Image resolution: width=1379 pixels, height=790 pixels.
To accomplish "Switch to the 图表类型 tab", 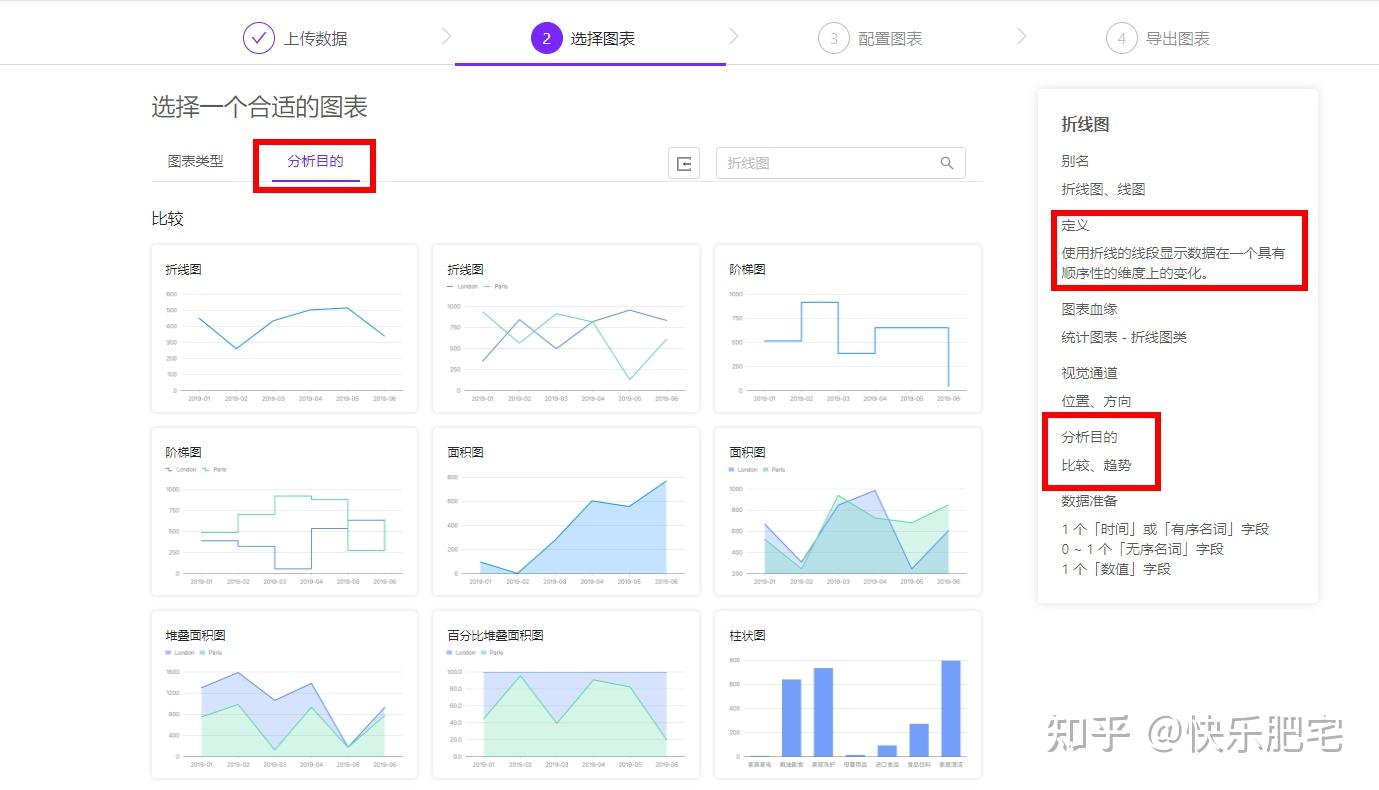I will [x=195, y=161].
